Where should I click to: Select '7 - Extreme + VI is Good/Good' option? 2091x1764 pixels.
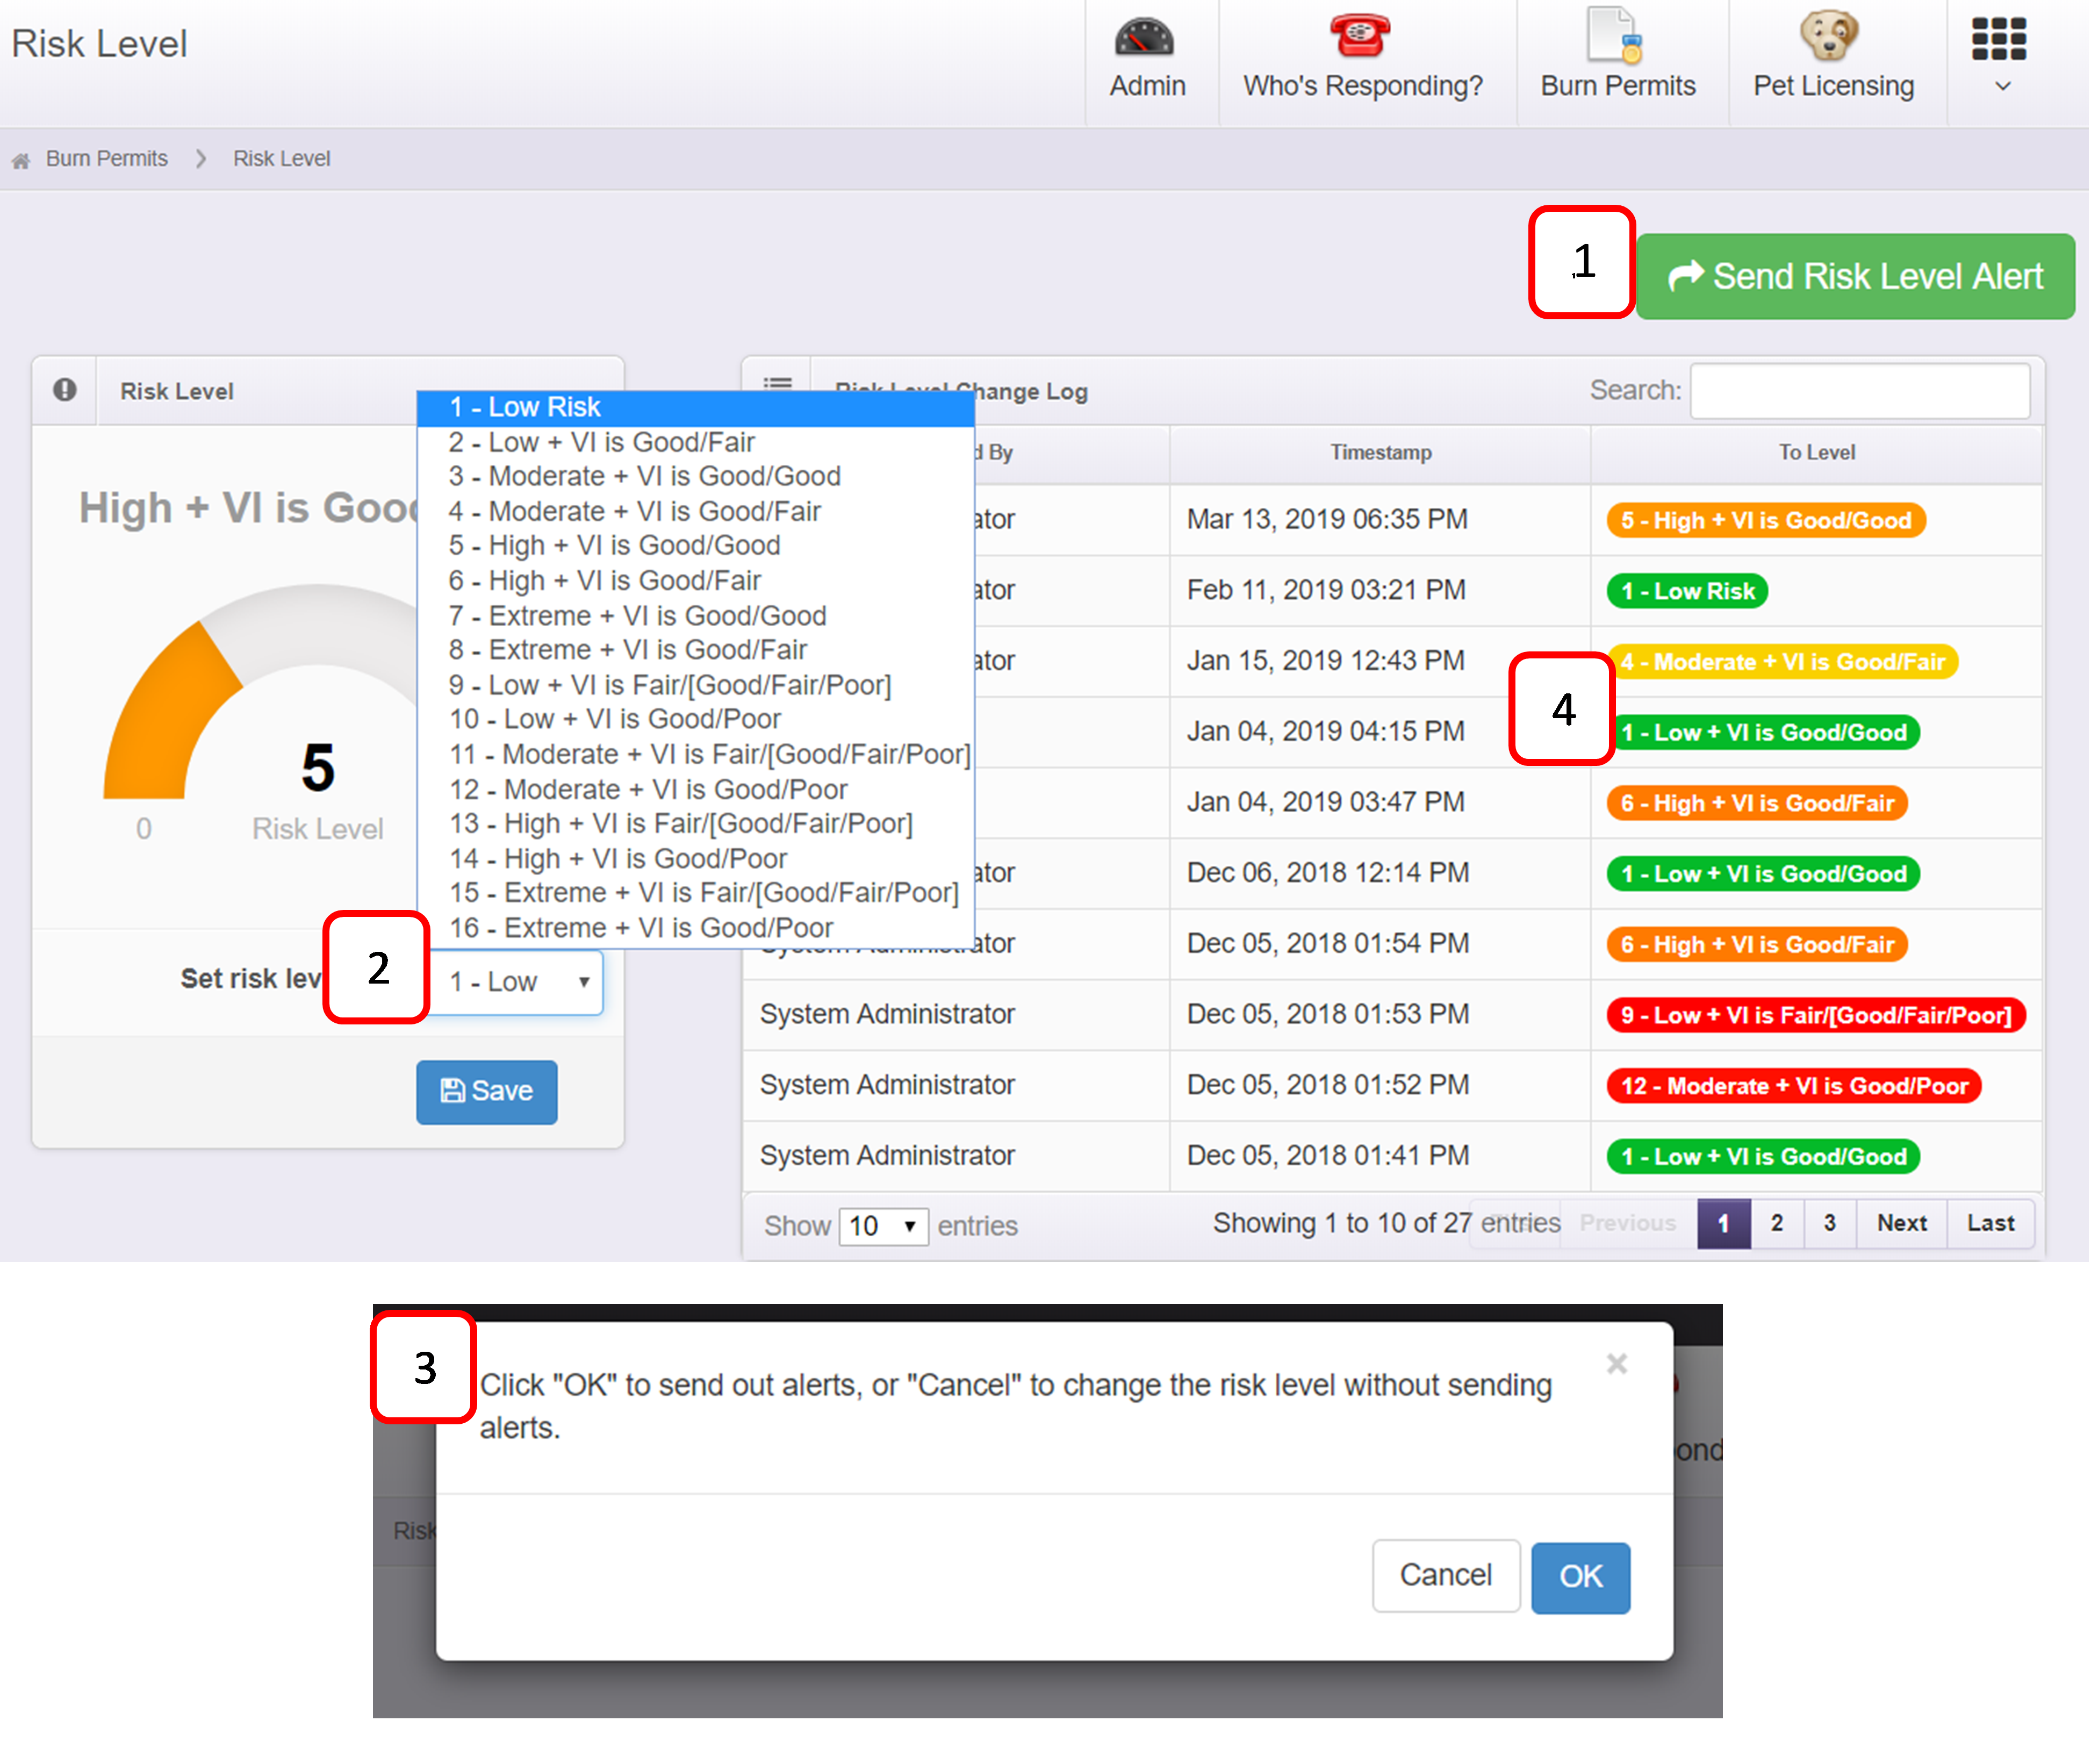pyautogui.click(x=637, y=616)
